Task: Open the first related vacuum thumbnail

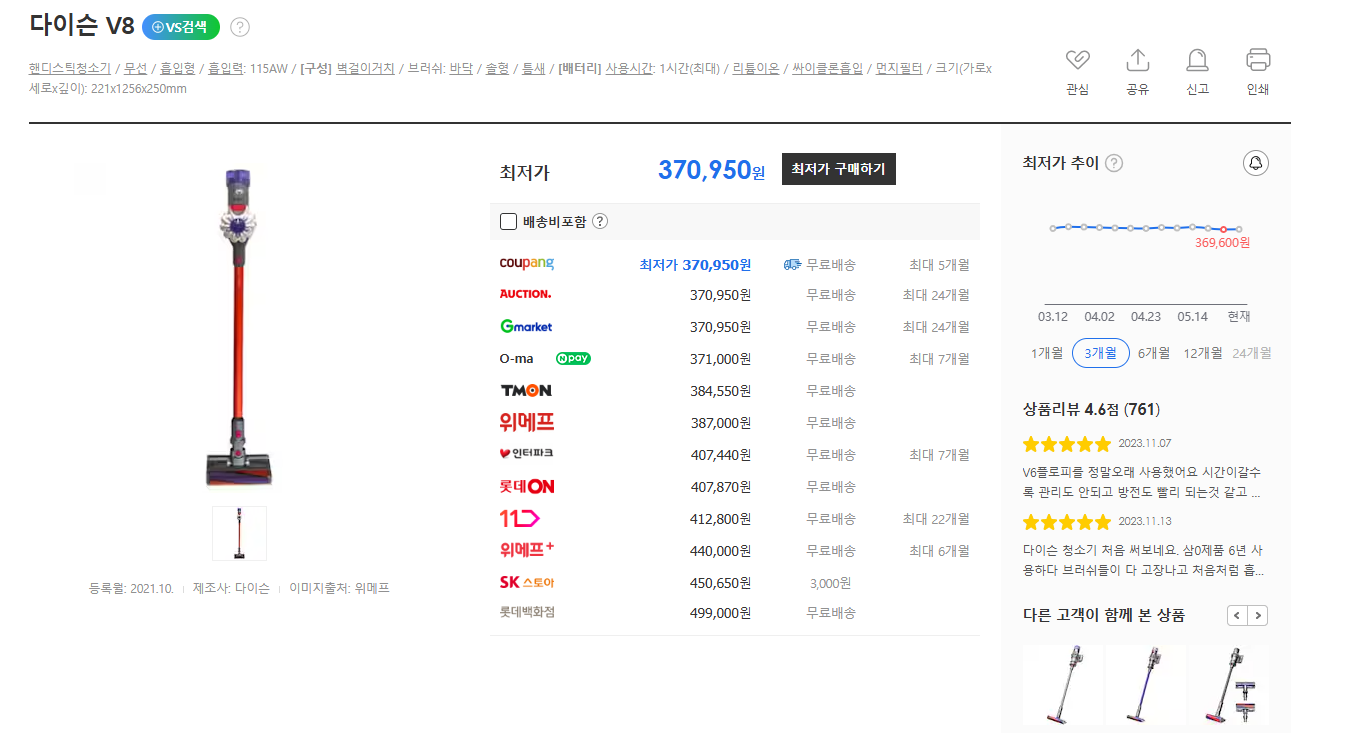Action: [1062, 685]
